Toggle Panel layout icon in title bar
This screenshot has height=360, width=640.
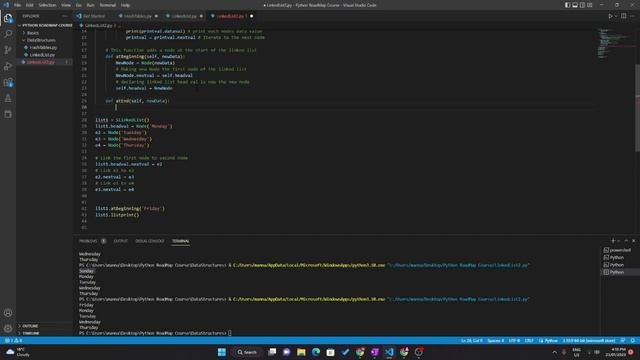click(x=575, y=5)
